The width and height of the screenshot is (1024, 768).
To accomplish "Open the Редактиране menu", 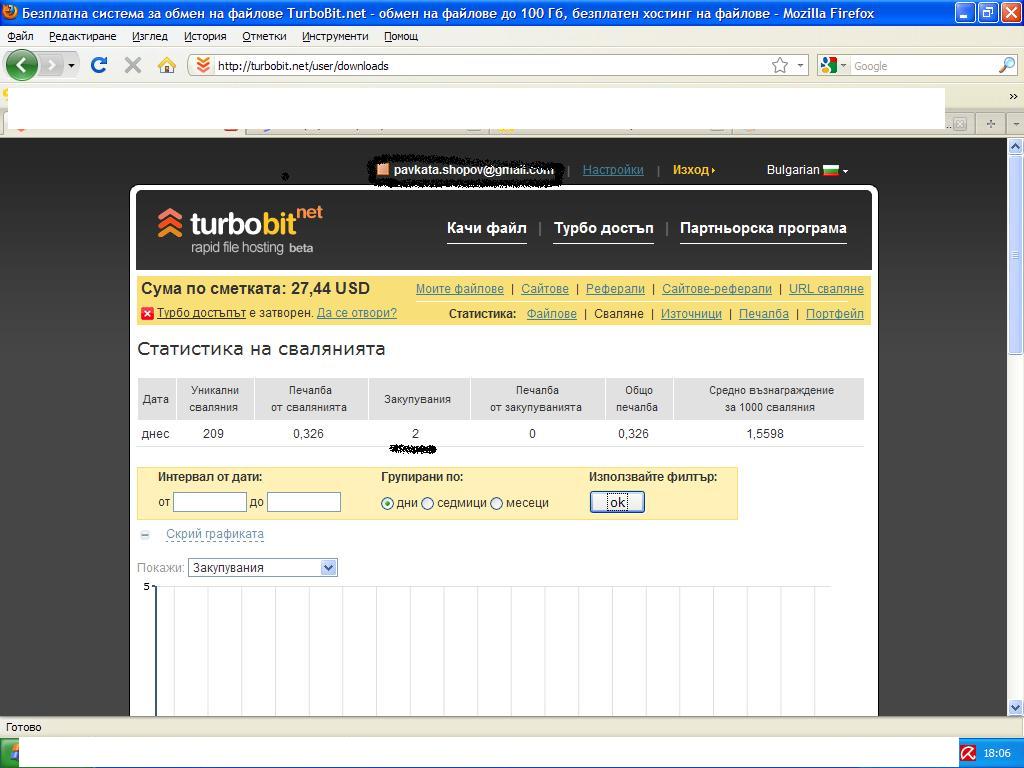I will [x=83, y=36].
